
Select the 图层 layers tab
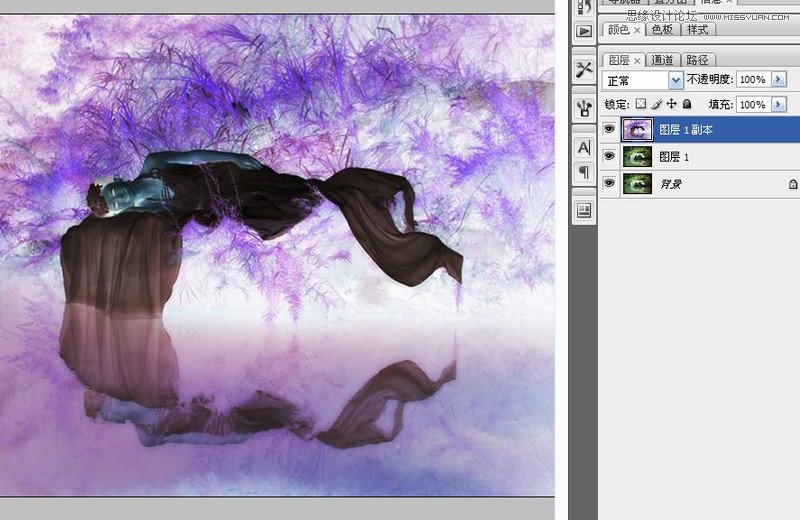pos(619,60)
